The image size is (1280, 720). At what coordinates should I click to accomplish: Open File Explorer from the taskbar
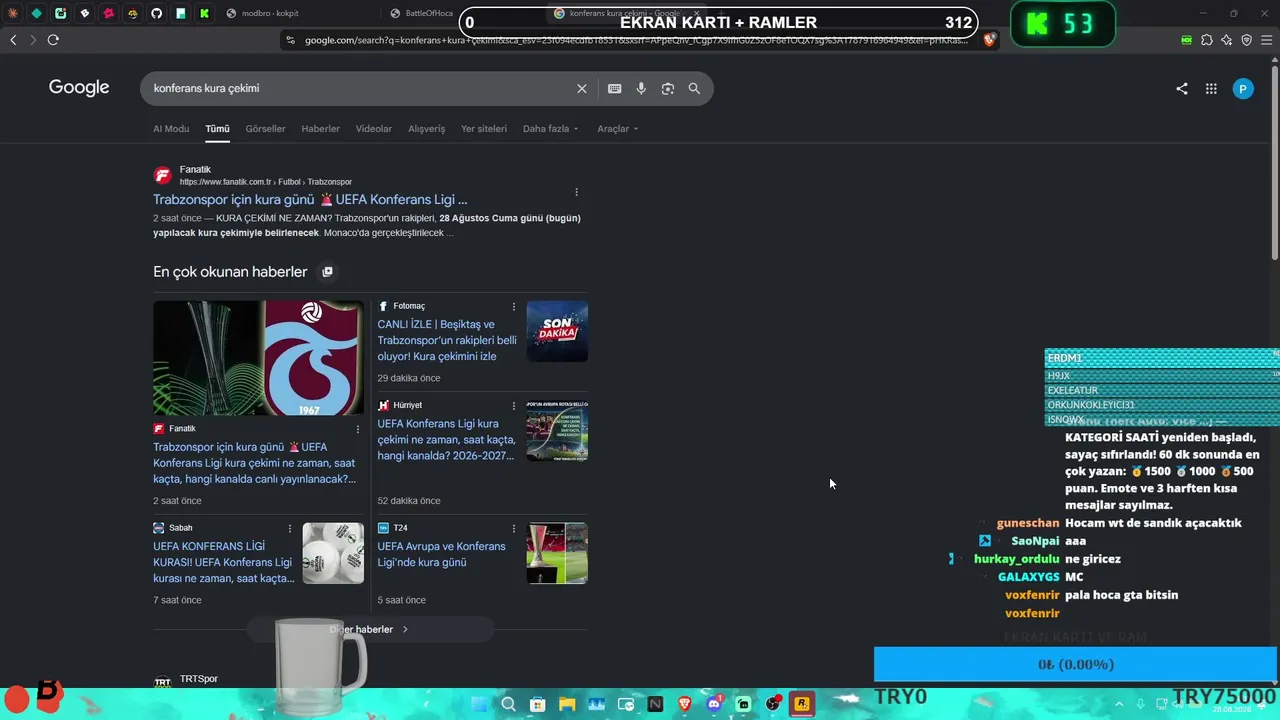coord(567,704)
